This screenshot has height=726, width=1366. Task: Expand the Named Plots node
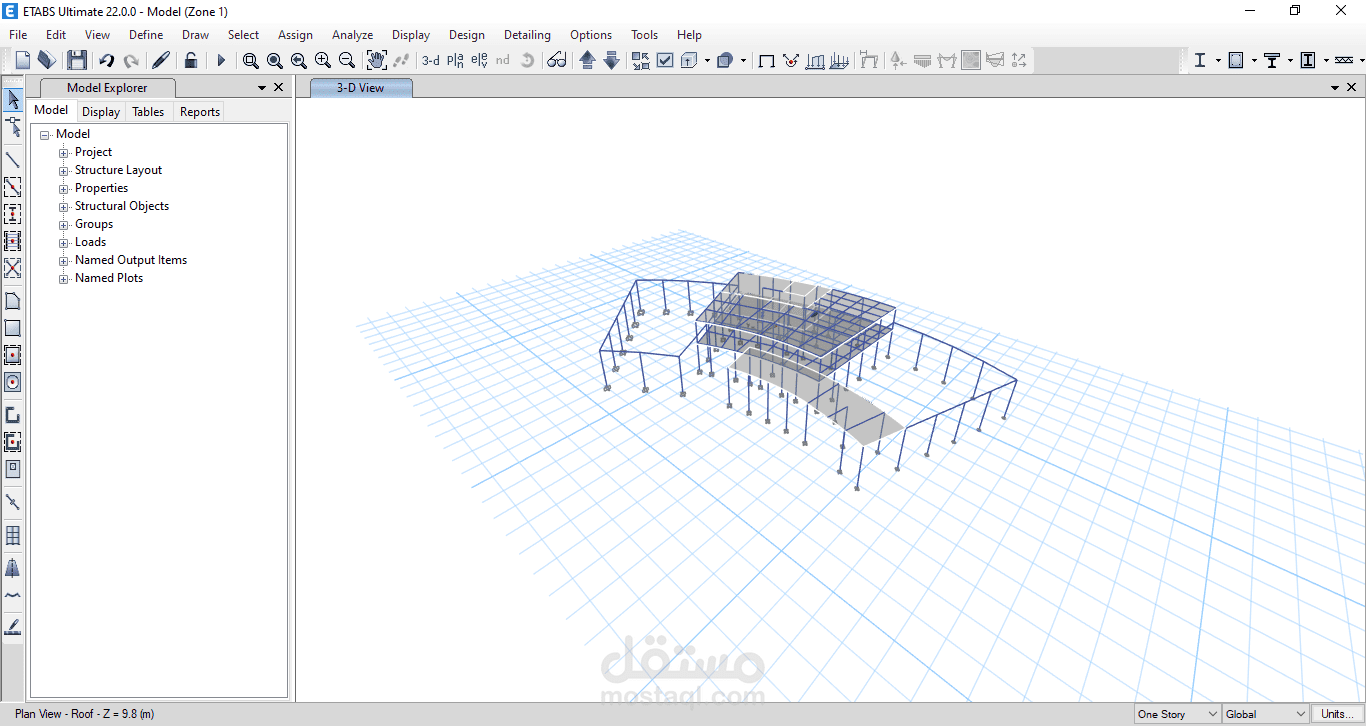64,279
